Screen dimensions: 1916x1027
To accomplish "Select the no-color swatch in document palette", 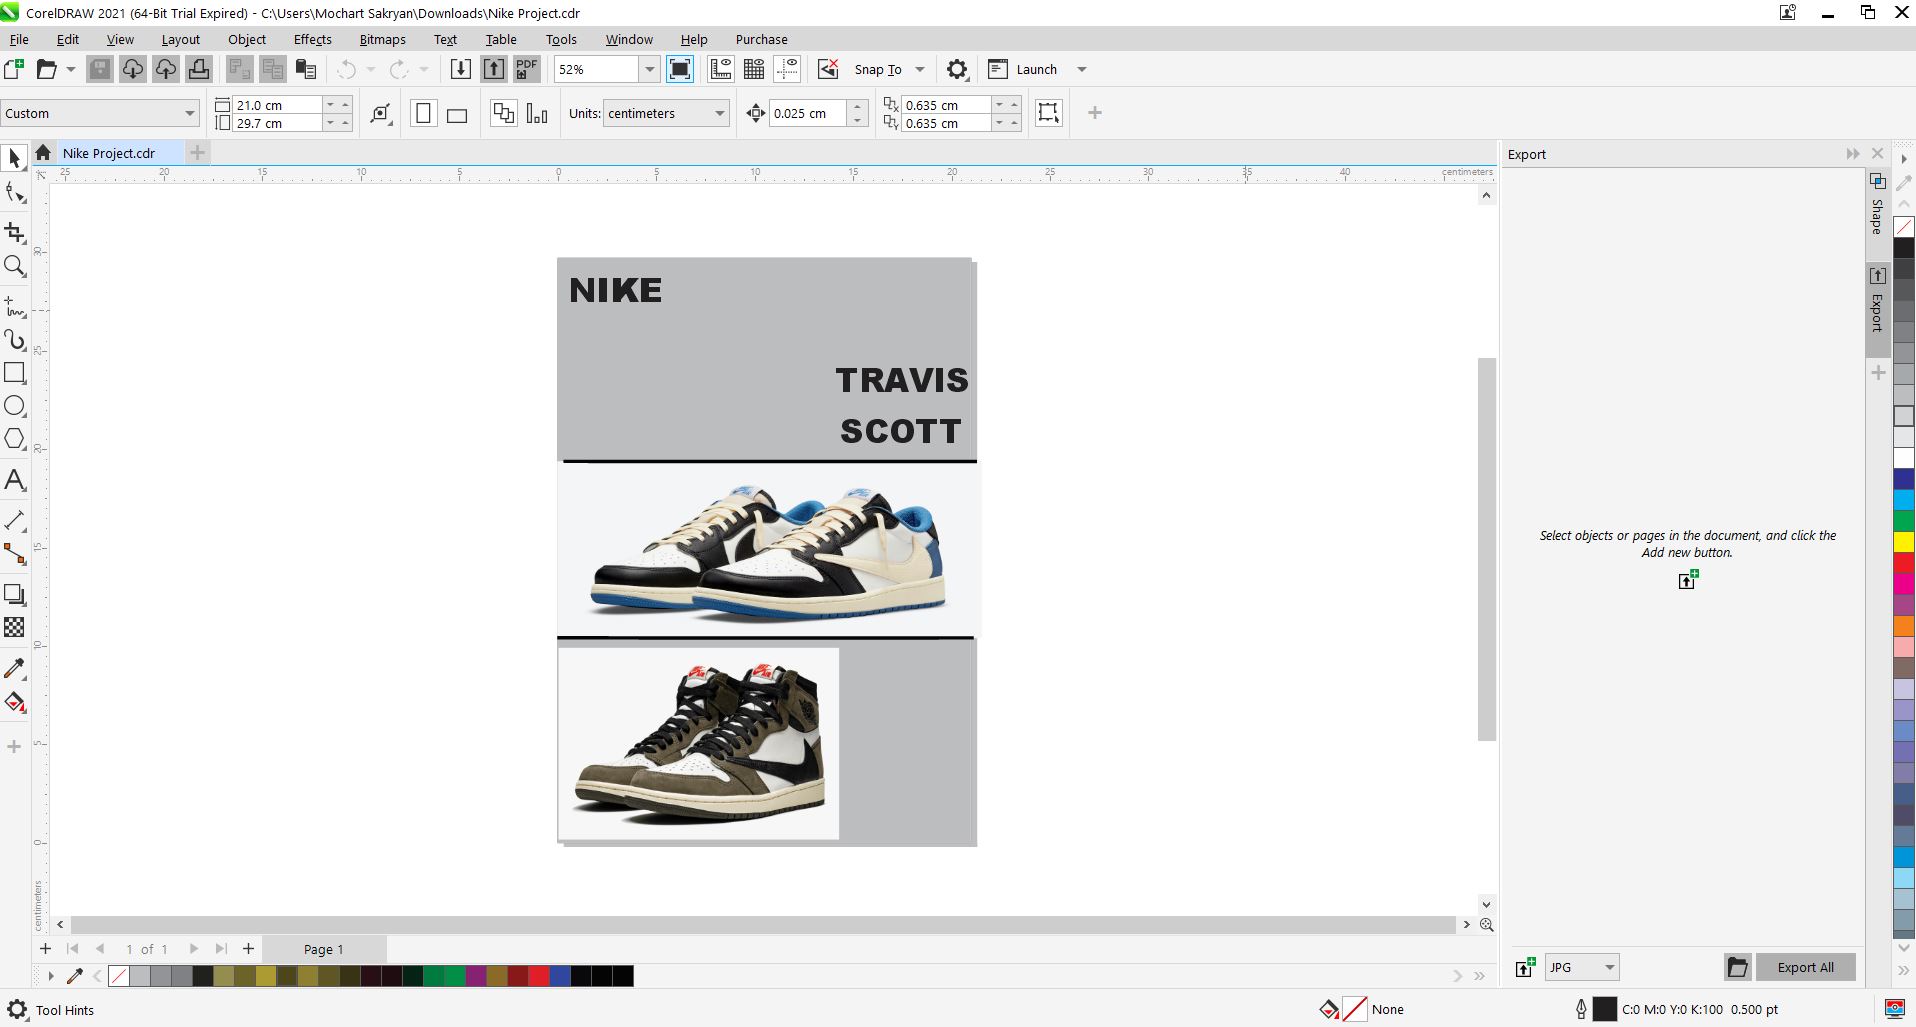I will coord(118,976).
